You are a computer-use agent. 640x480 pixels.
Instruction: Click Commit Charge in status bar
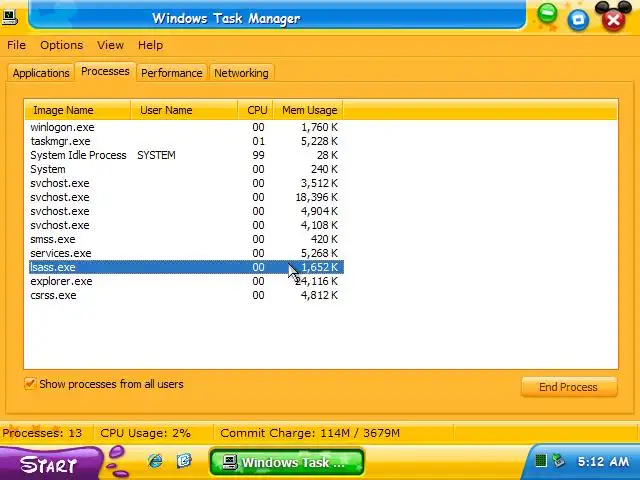point(310,433)
